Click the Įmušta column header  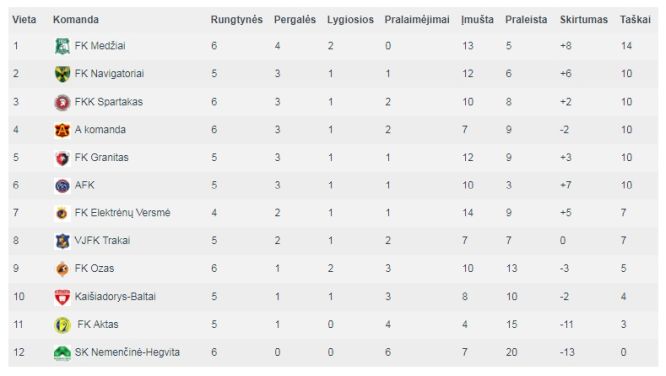coord(477,20)
